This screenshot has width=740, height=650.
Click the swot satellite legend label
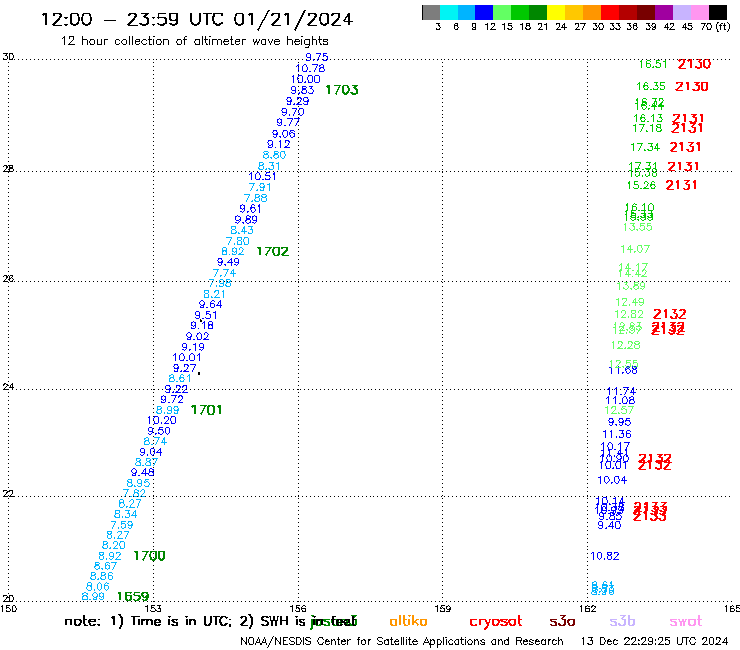pyautogui.click(x=686, y=621)
